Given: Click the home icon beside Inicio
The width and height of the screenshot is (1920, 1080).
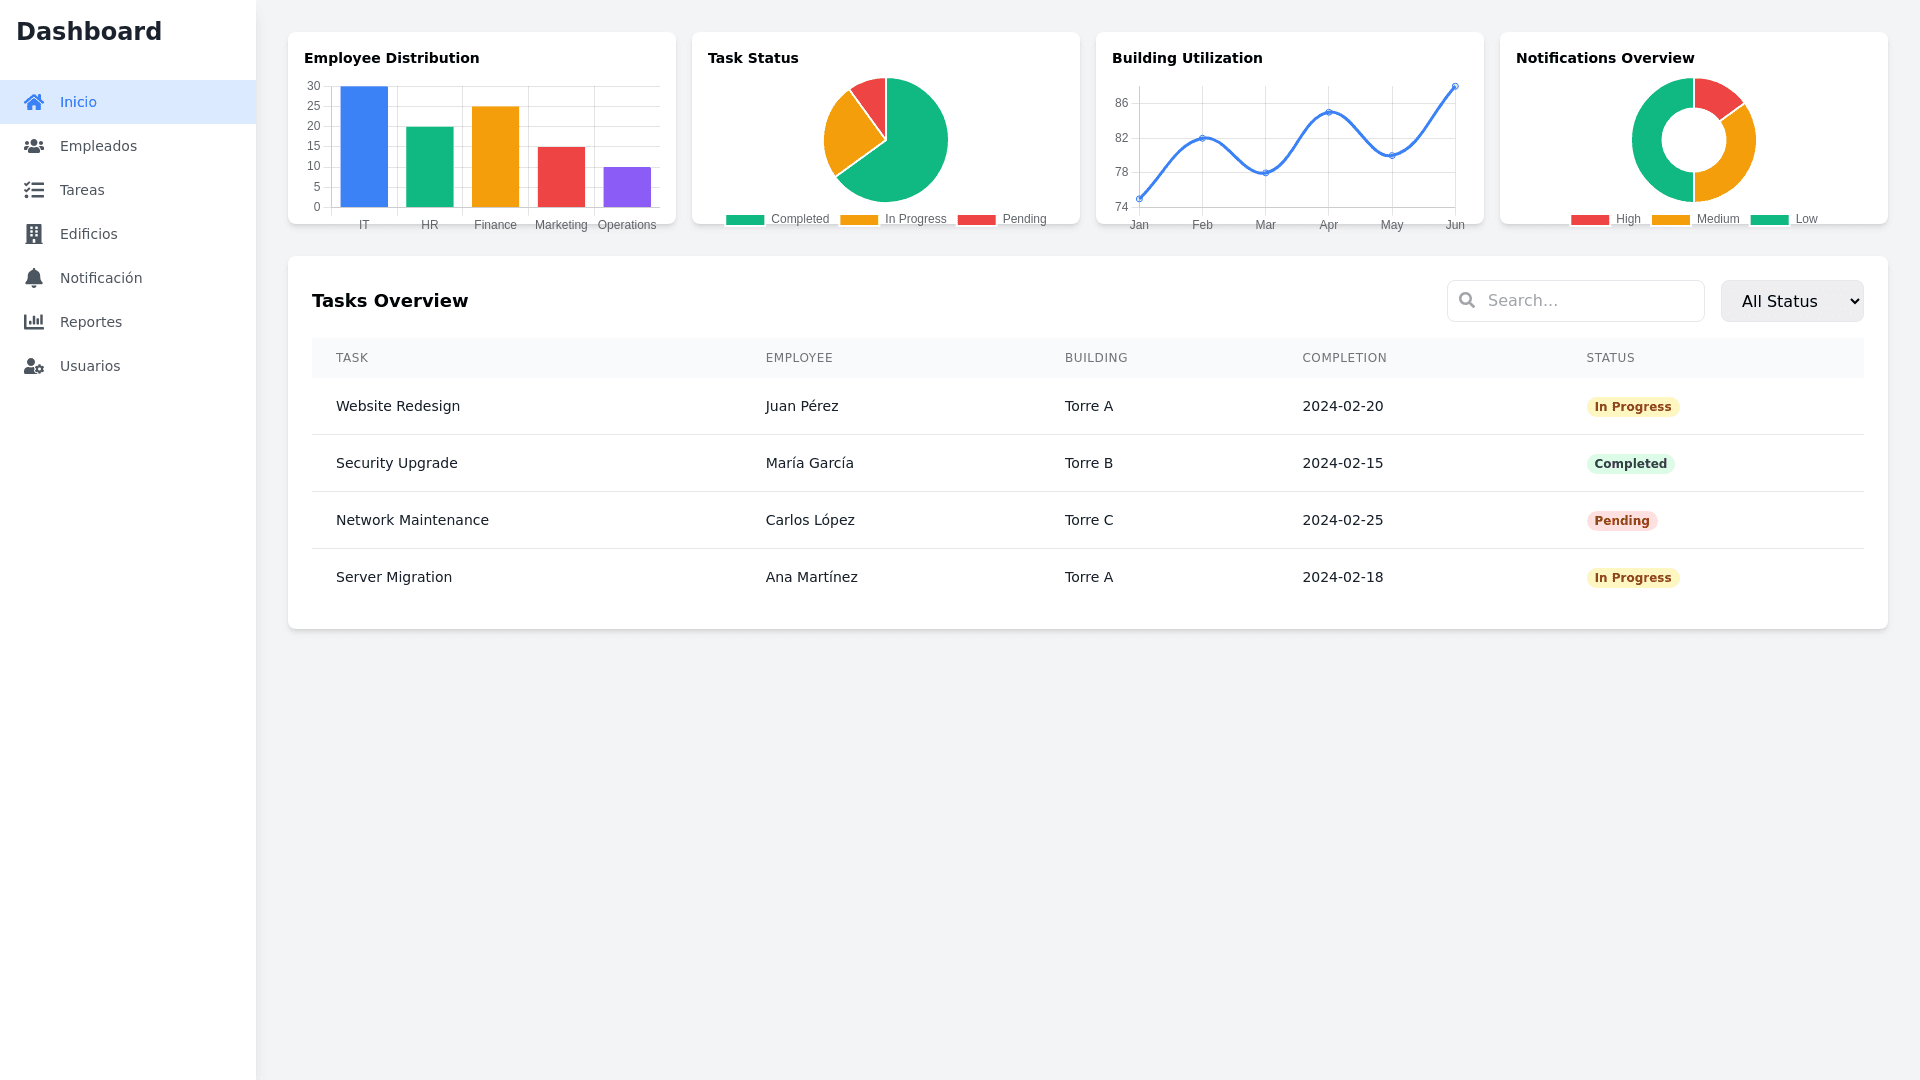Looking at the screenshot, I should click(34, 102).
